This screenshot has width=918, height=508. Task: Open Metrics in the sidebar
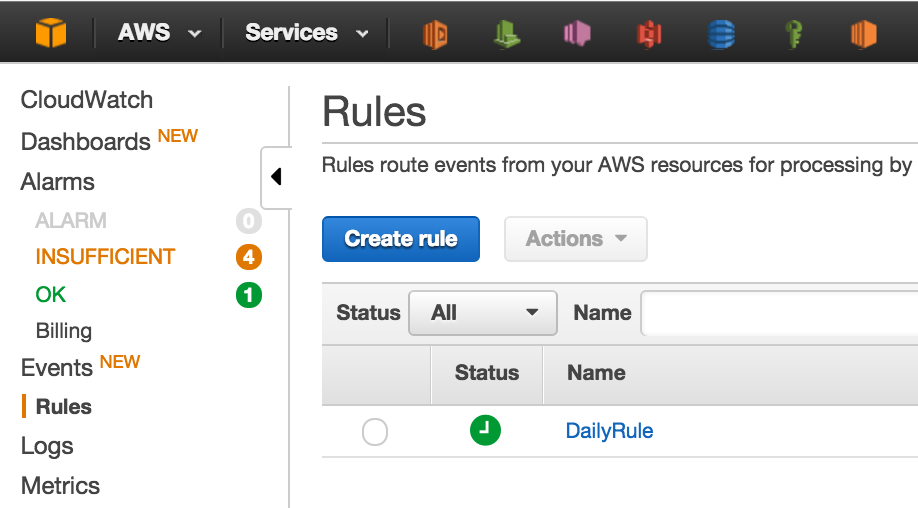click(60, 486)
